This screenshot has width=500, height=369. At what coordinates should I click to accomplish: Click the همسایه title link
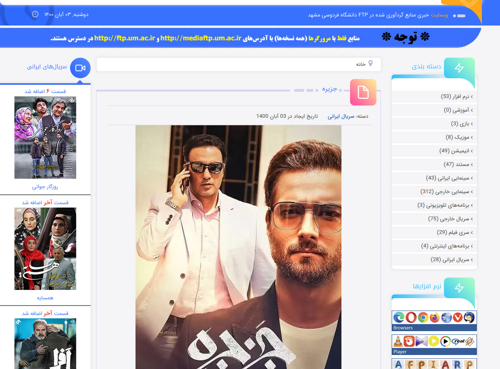click(45, 298)
